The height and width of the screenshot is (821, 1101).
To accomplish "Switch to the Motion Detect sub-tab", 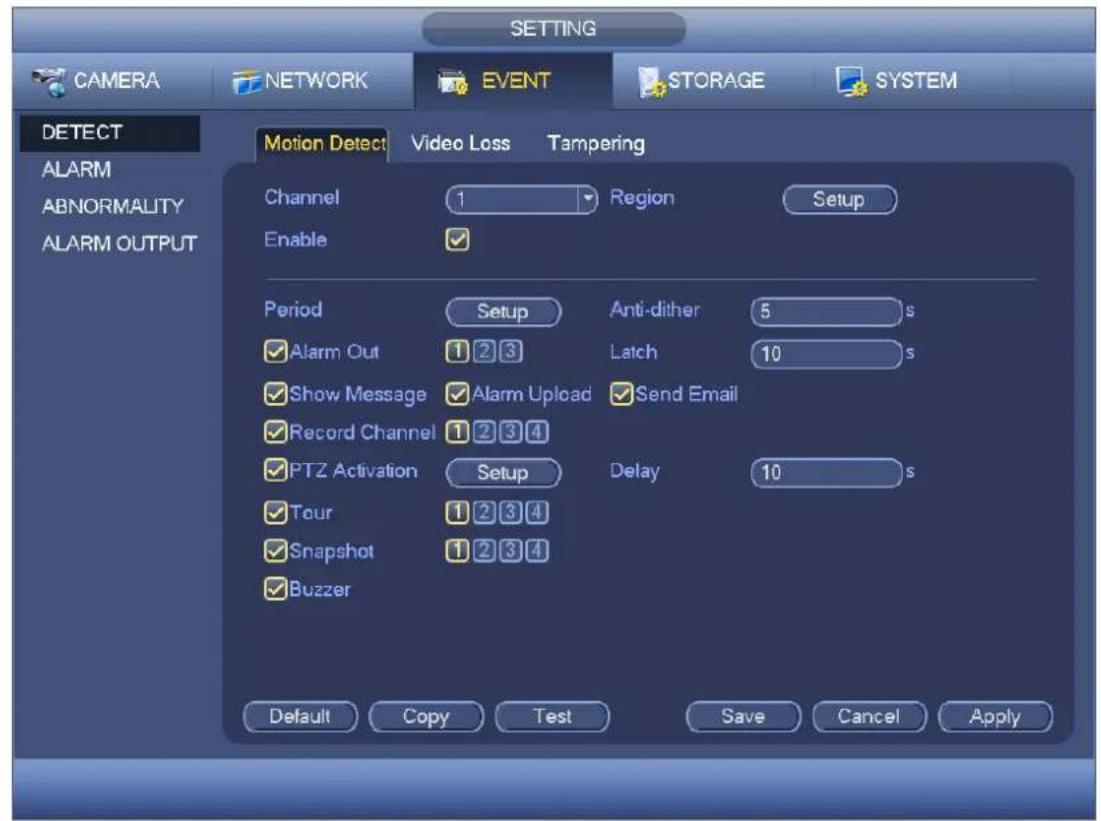I will pos(324,143).
